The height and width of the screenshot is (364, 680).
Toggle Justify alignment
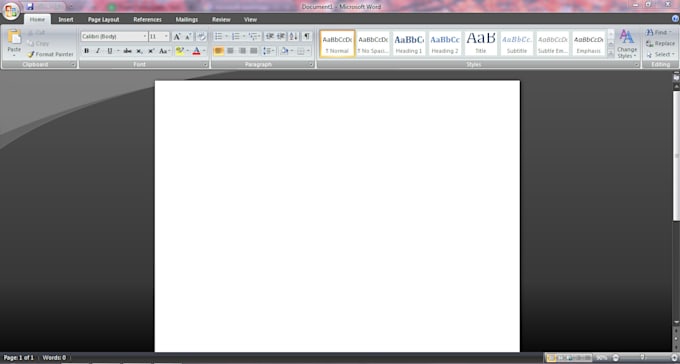tap(254, 51)
